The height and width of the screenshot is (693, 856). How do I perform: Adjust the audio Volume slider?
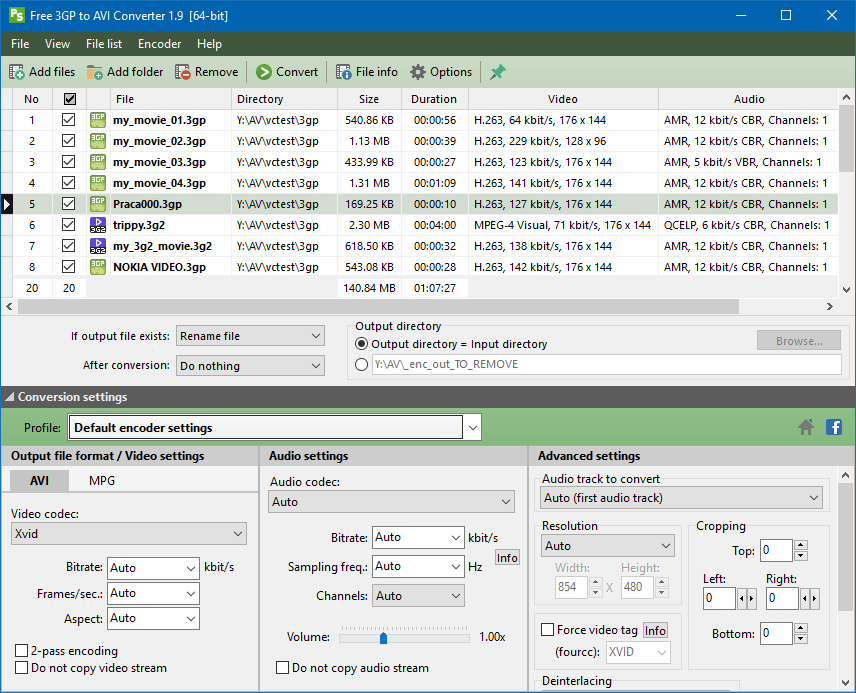coord(384,636)
